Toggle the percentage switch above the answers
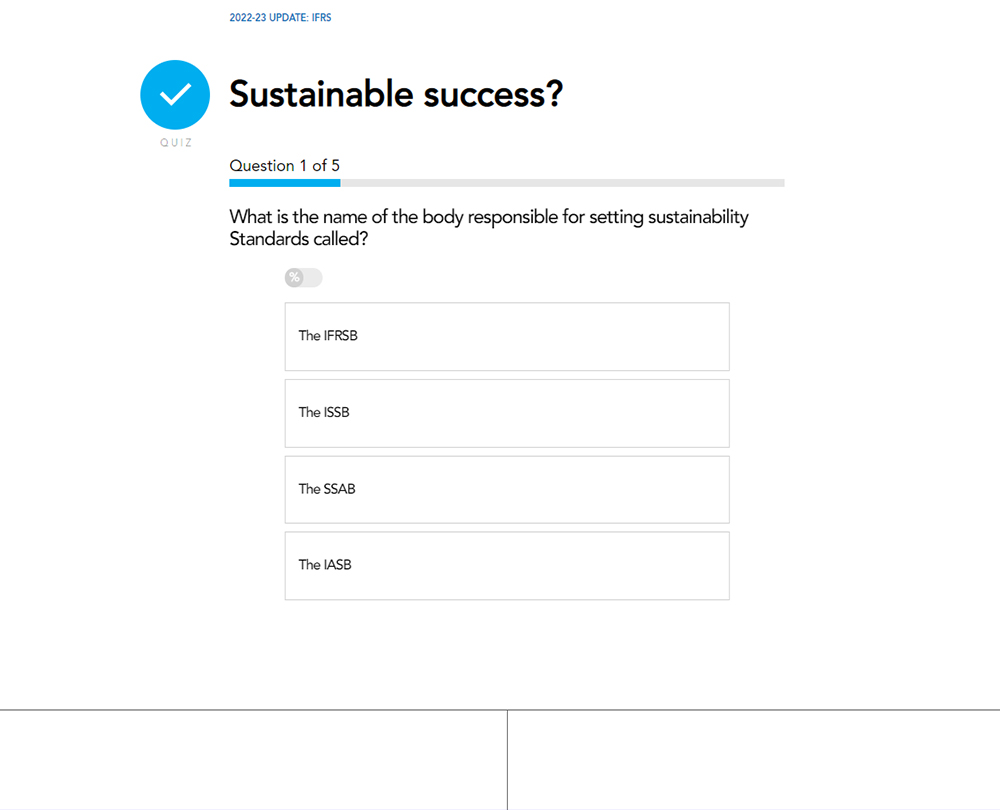This screenshot has width=1000, height=810. tap(304, 278)
